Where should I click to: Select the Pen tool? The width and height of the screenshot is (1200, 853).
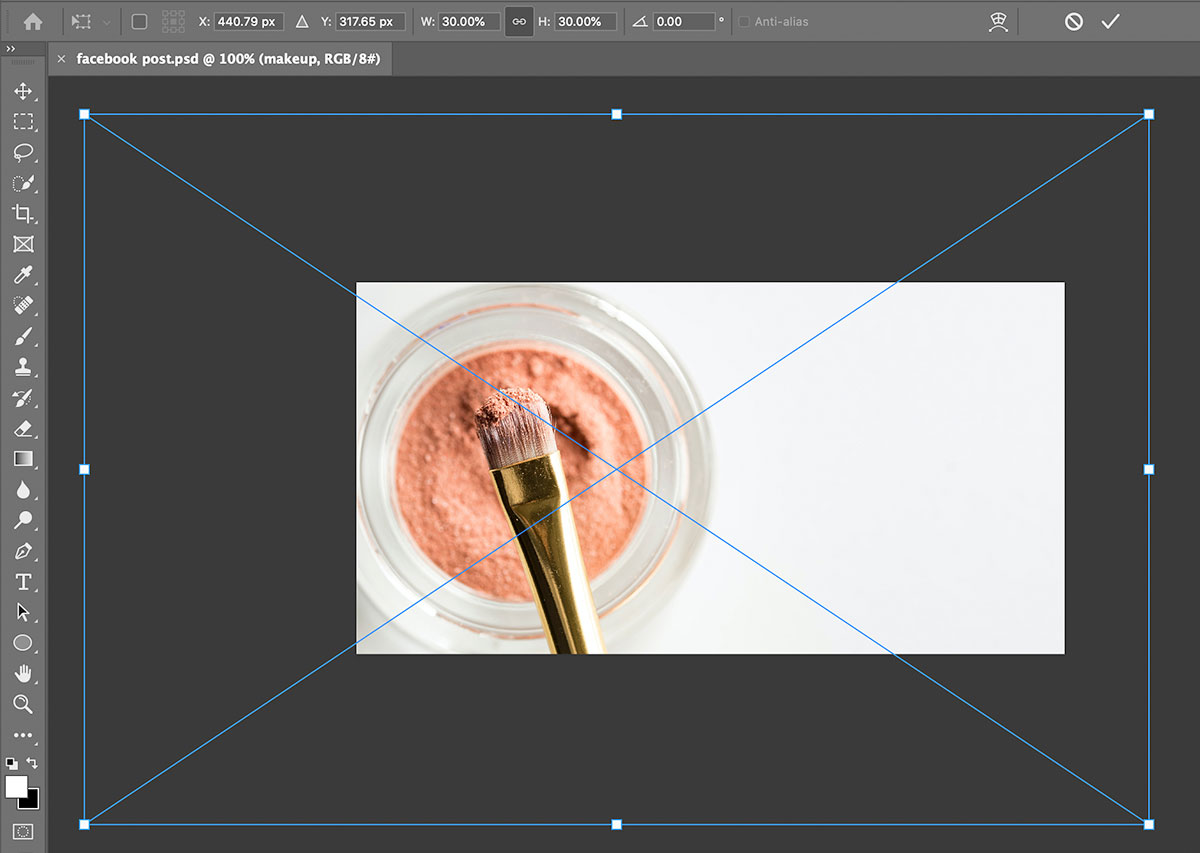(22, 551)
